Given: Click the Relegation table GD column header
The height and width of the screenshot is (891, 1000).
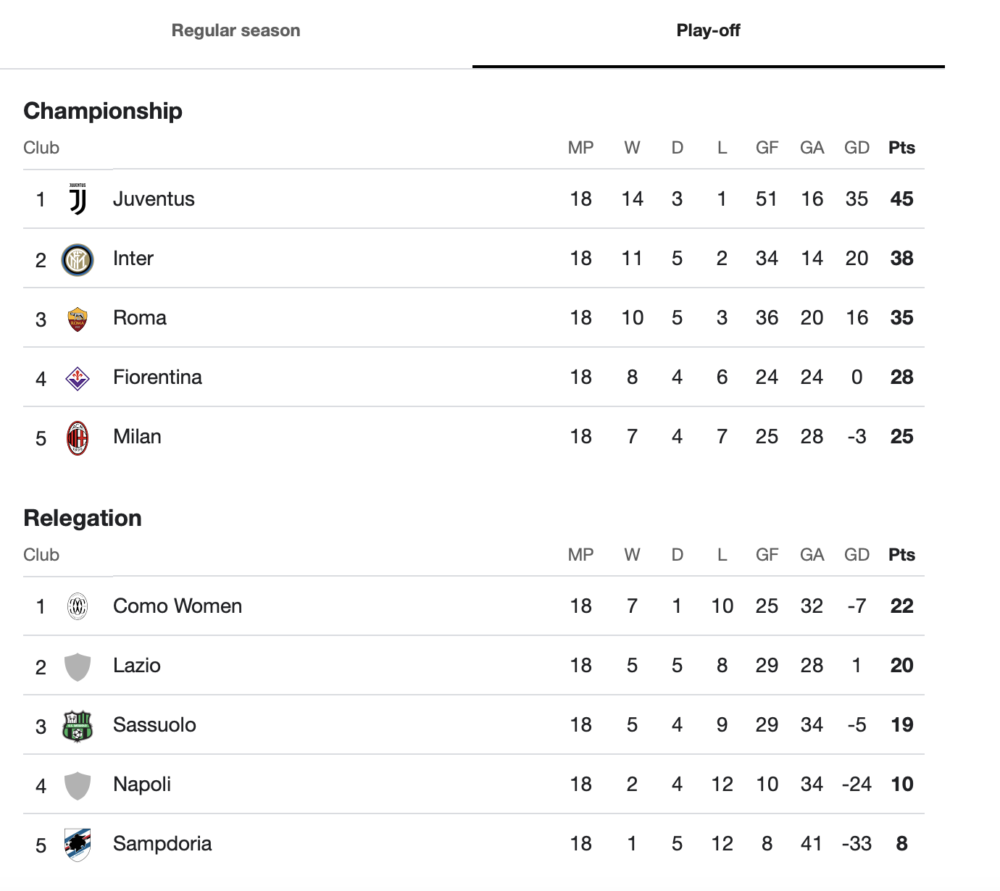Looking at the screenshot, I should click(856, 555).
